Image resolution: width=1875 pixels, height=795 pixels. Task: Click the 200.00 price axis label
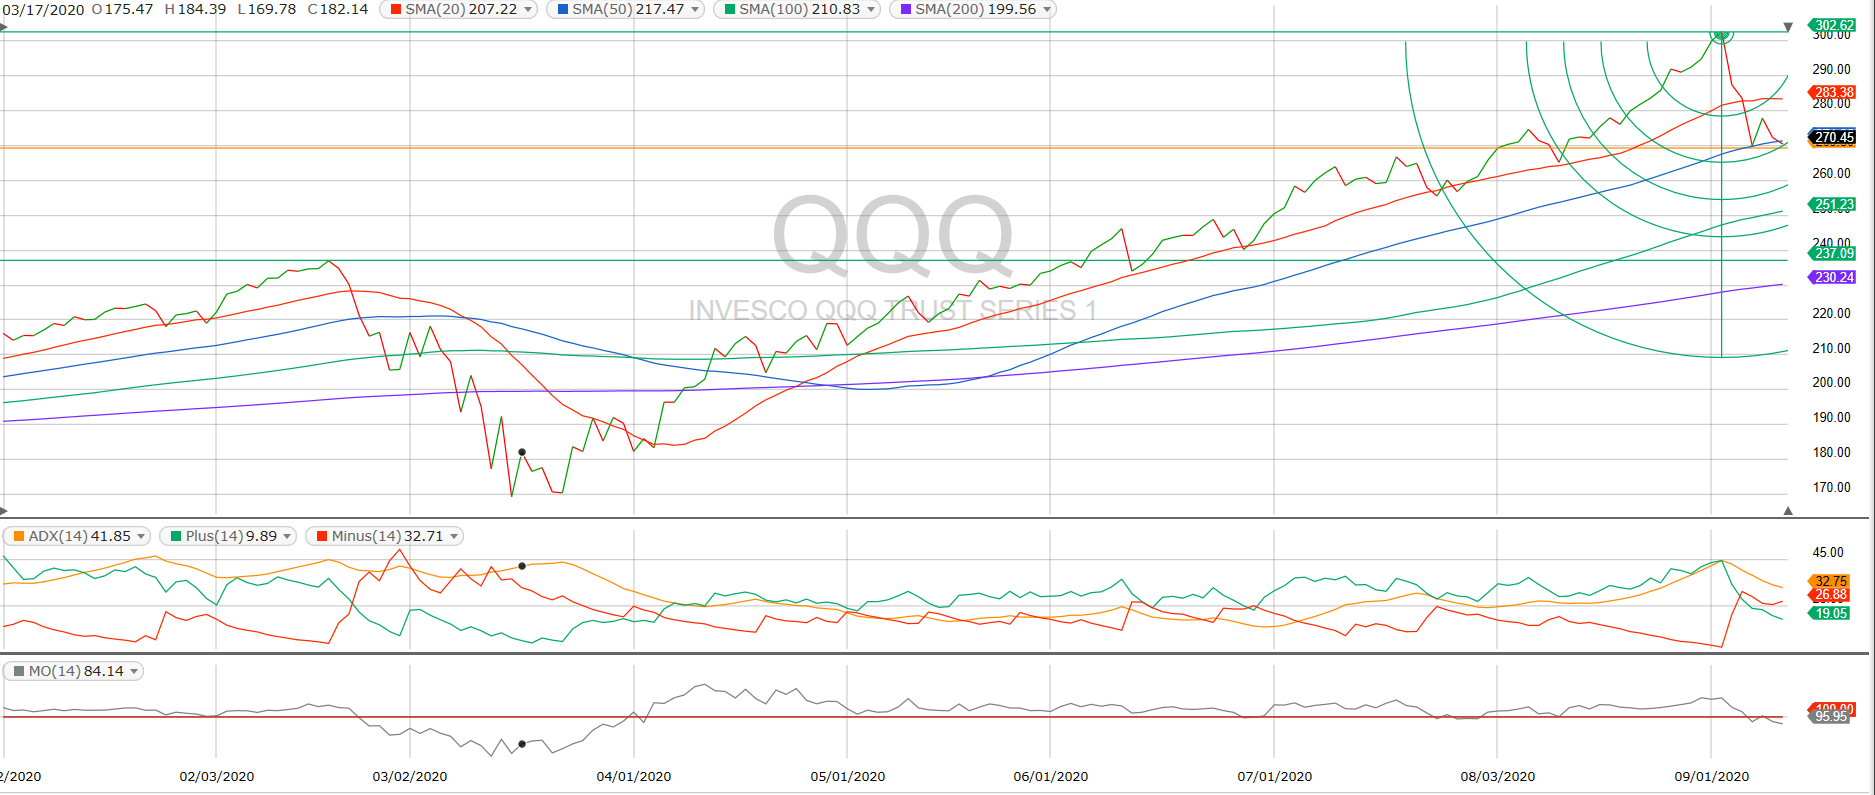[1831, 382]
